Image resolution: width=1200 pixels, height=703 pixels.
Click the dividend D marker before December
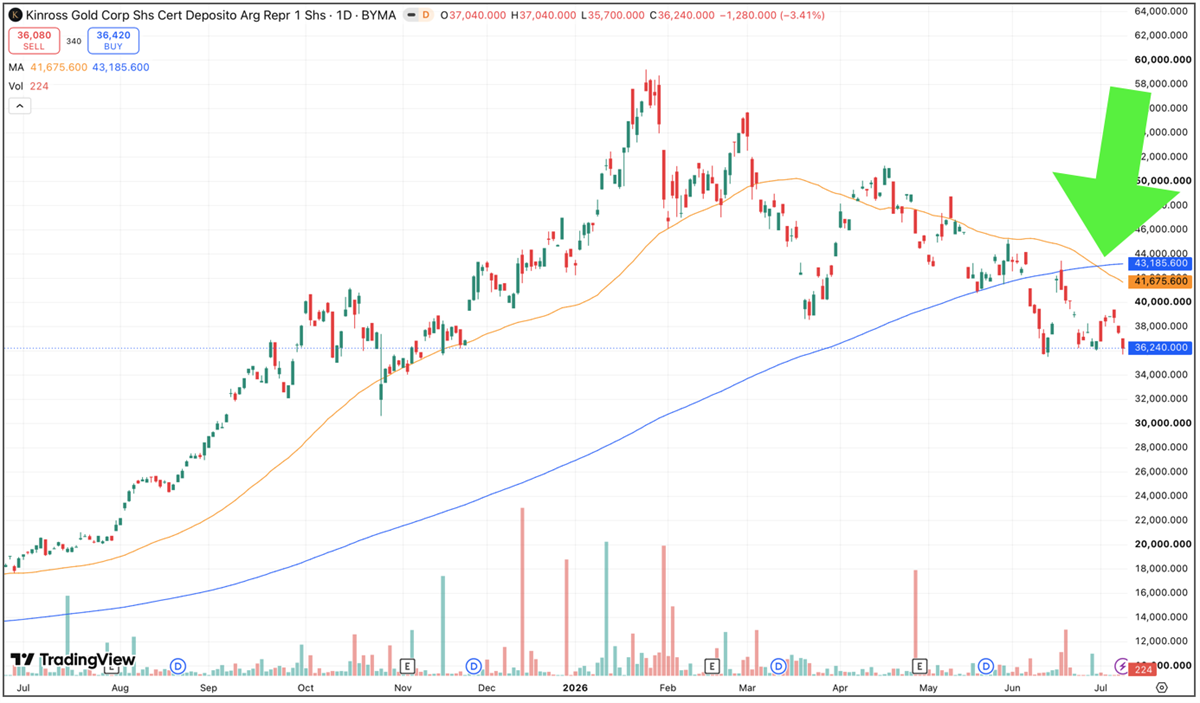pos(473,665)
